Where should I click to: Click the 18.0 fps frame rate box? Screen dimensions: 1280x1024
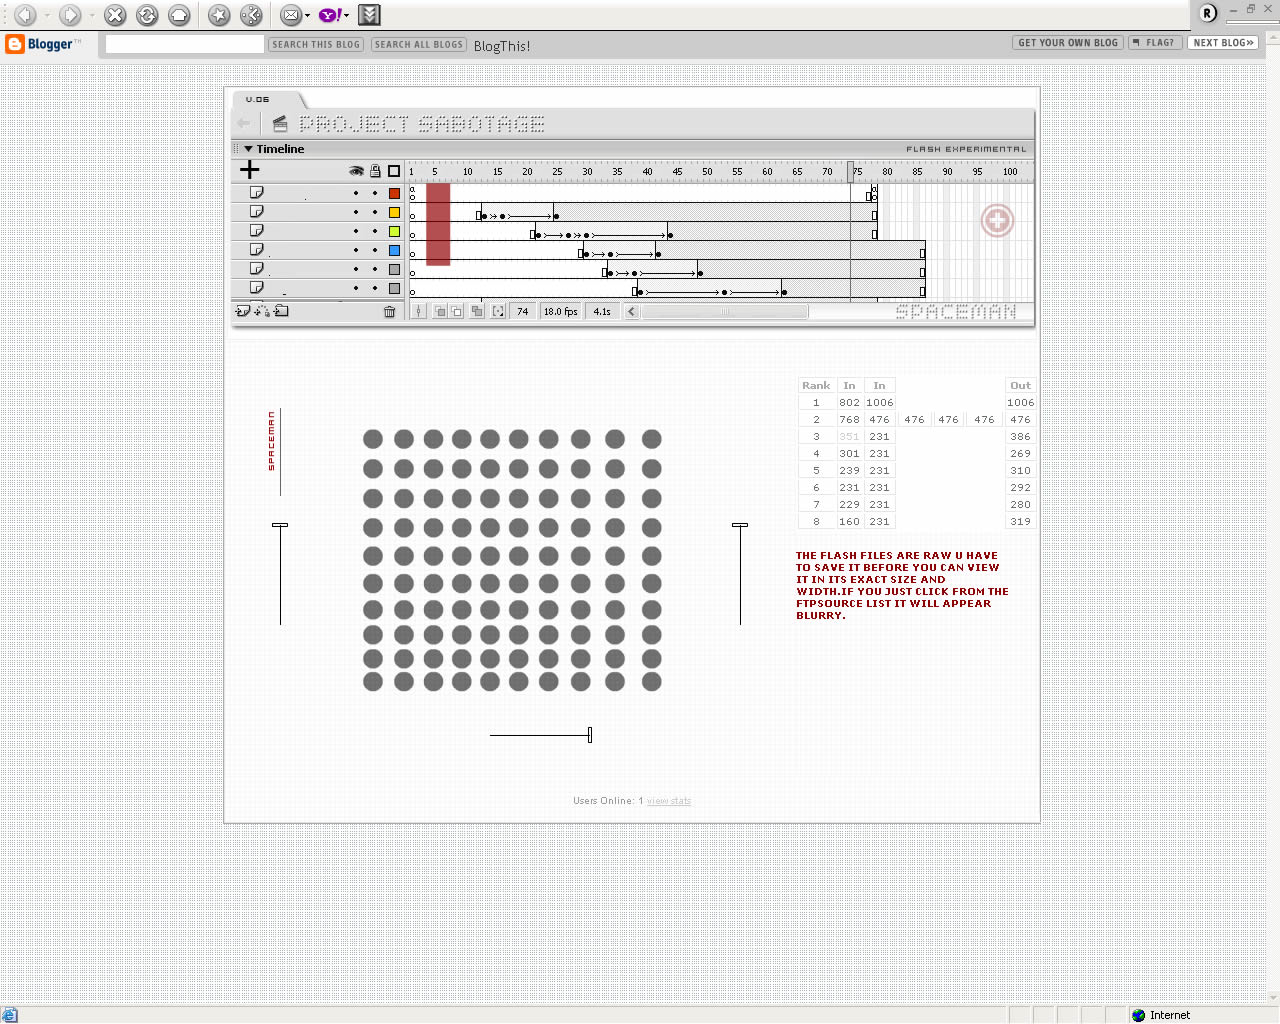coord(561,312)
